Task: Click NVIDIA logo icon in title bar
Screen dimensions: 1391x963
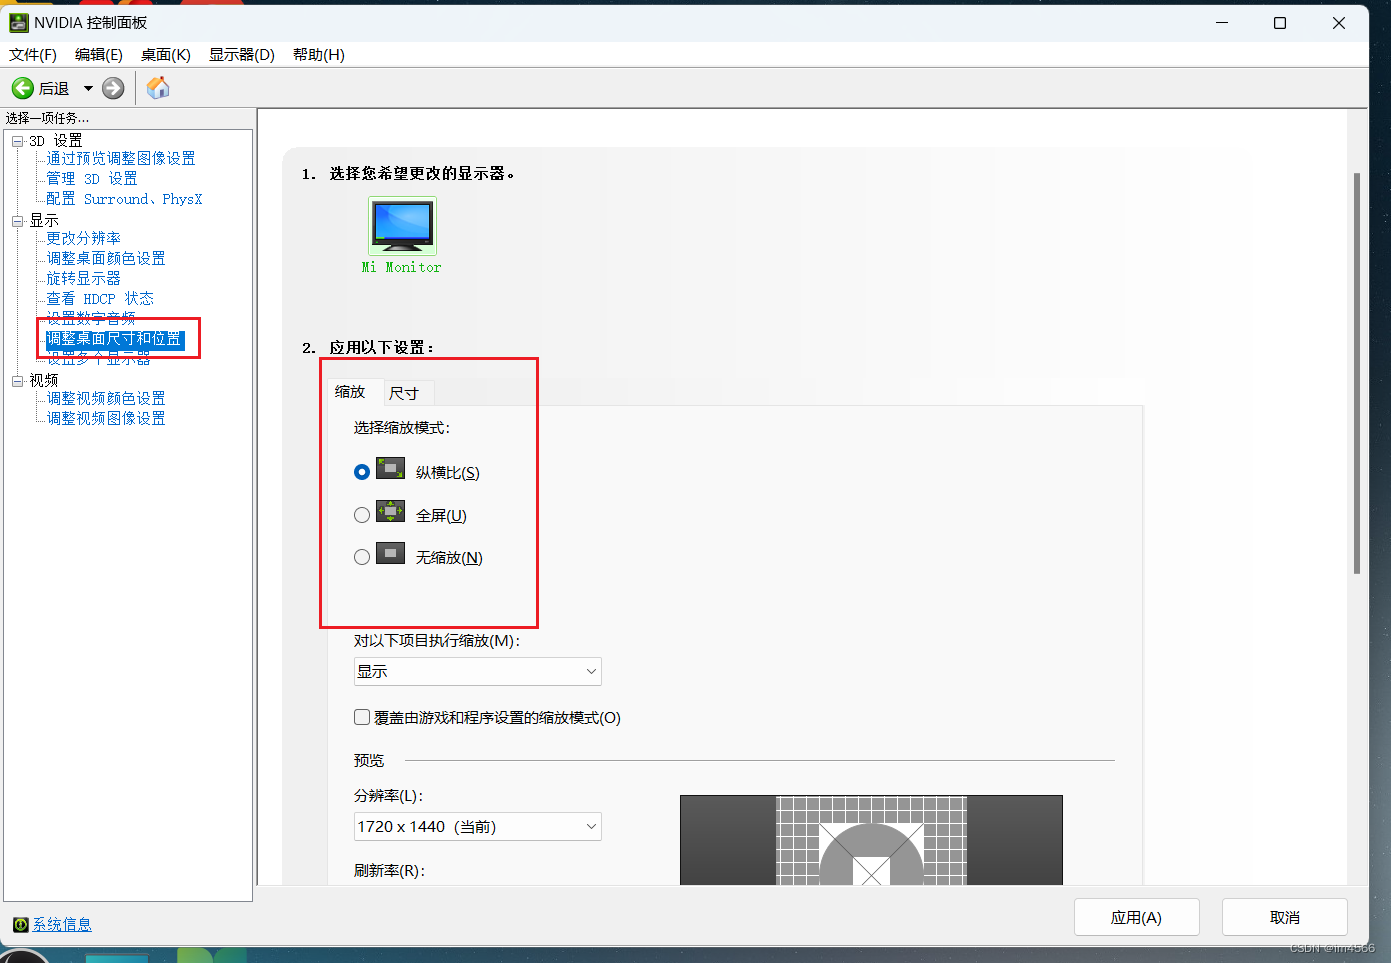Action: (x=19, y=22)
